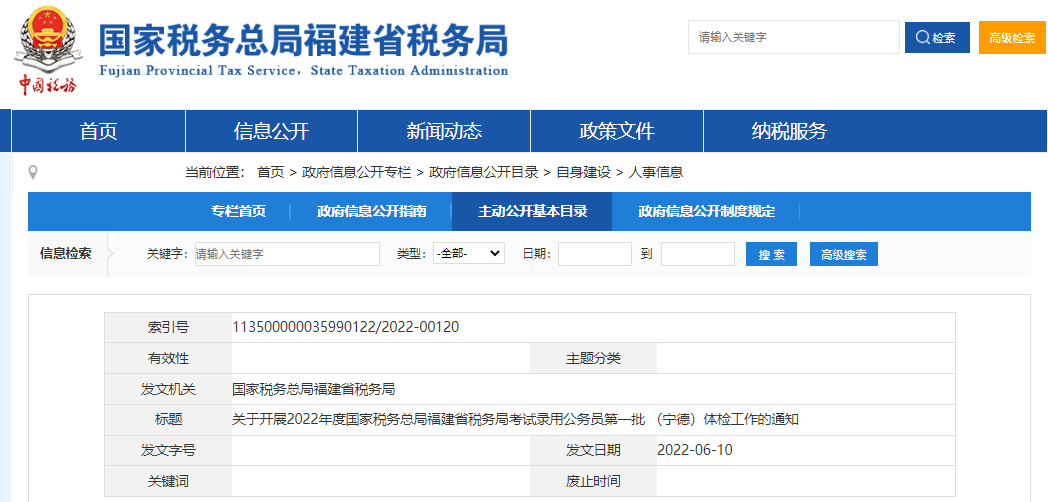Screen dimensions: 1048x502
Task: Open 自身建设 breadcrumb link
Action: coord(583,172)
